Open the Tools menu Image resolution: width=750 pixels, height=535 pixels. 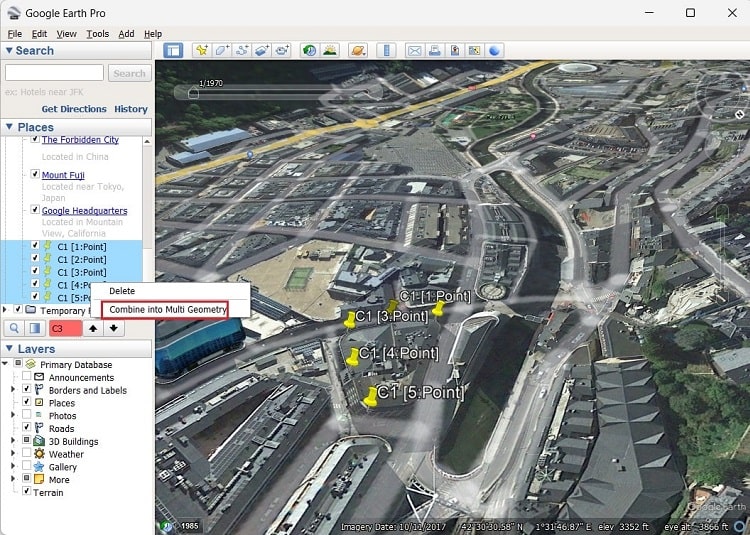click(x=97, y=34)
